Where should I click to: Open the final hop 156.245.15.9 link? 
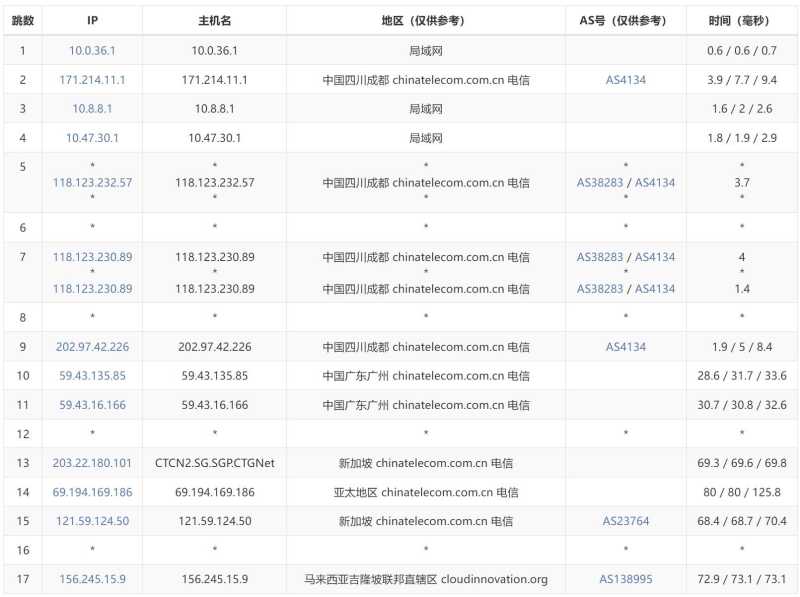[92, 580]
